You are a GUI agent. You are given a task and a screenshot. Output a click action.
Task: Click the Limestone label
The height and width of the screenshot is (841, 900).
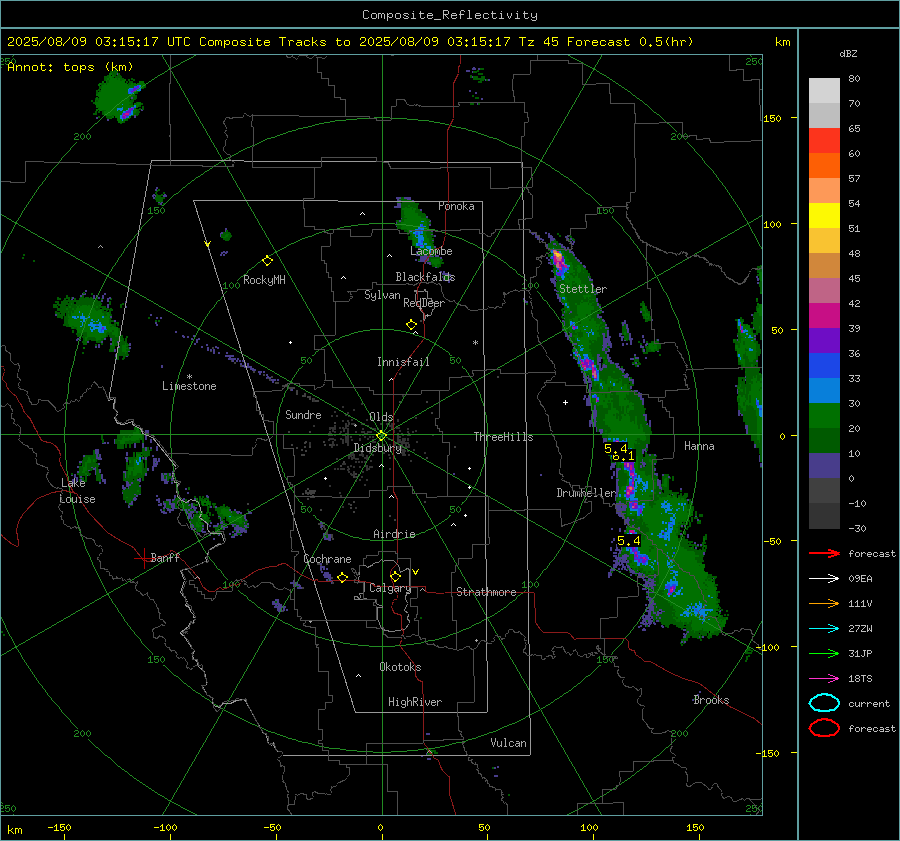click(189, 386)
